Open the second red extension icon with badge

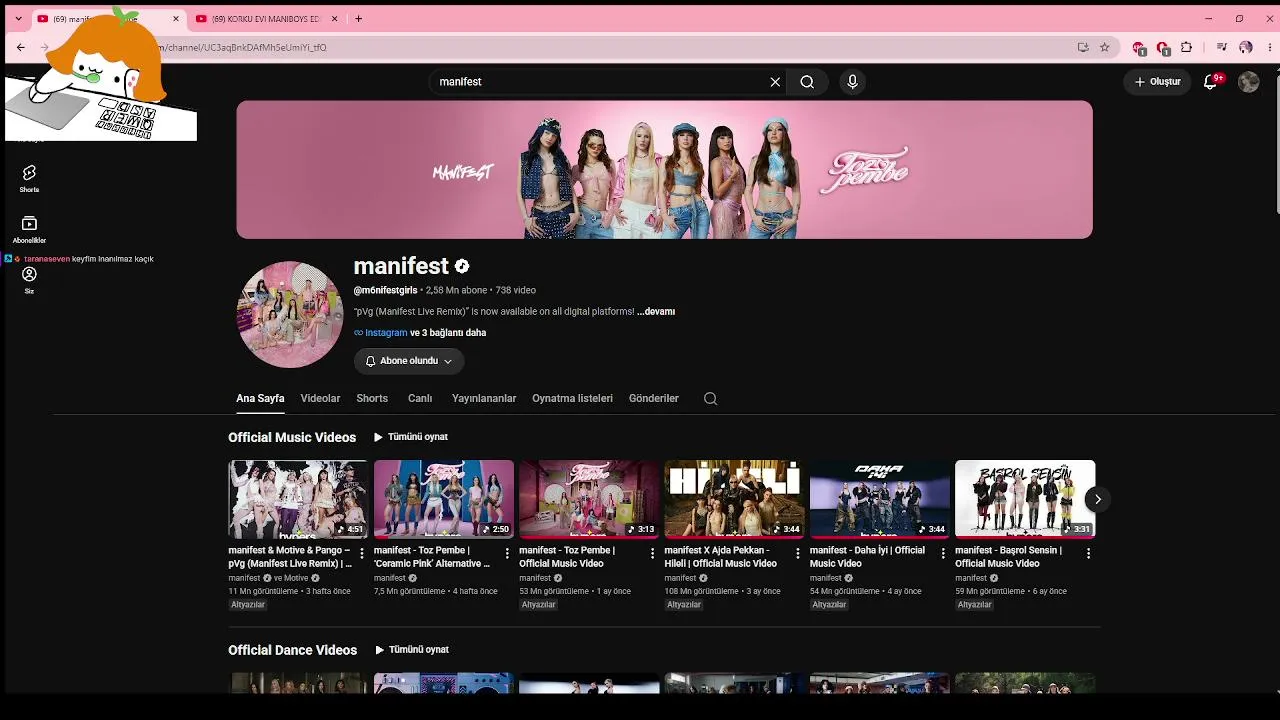tap(1163, 47)
